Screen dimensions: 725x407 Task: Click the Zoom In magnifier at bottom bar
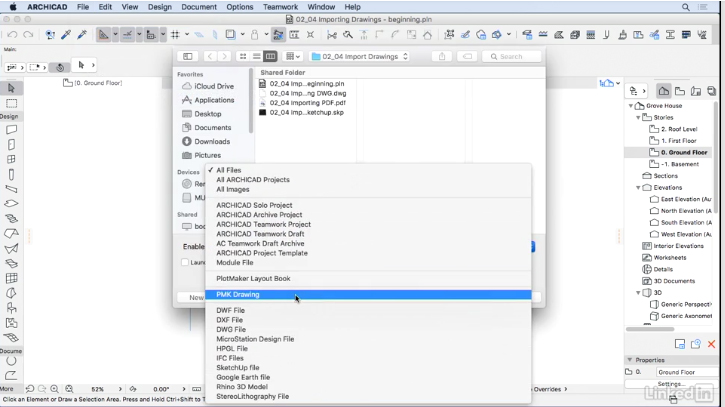55,389
